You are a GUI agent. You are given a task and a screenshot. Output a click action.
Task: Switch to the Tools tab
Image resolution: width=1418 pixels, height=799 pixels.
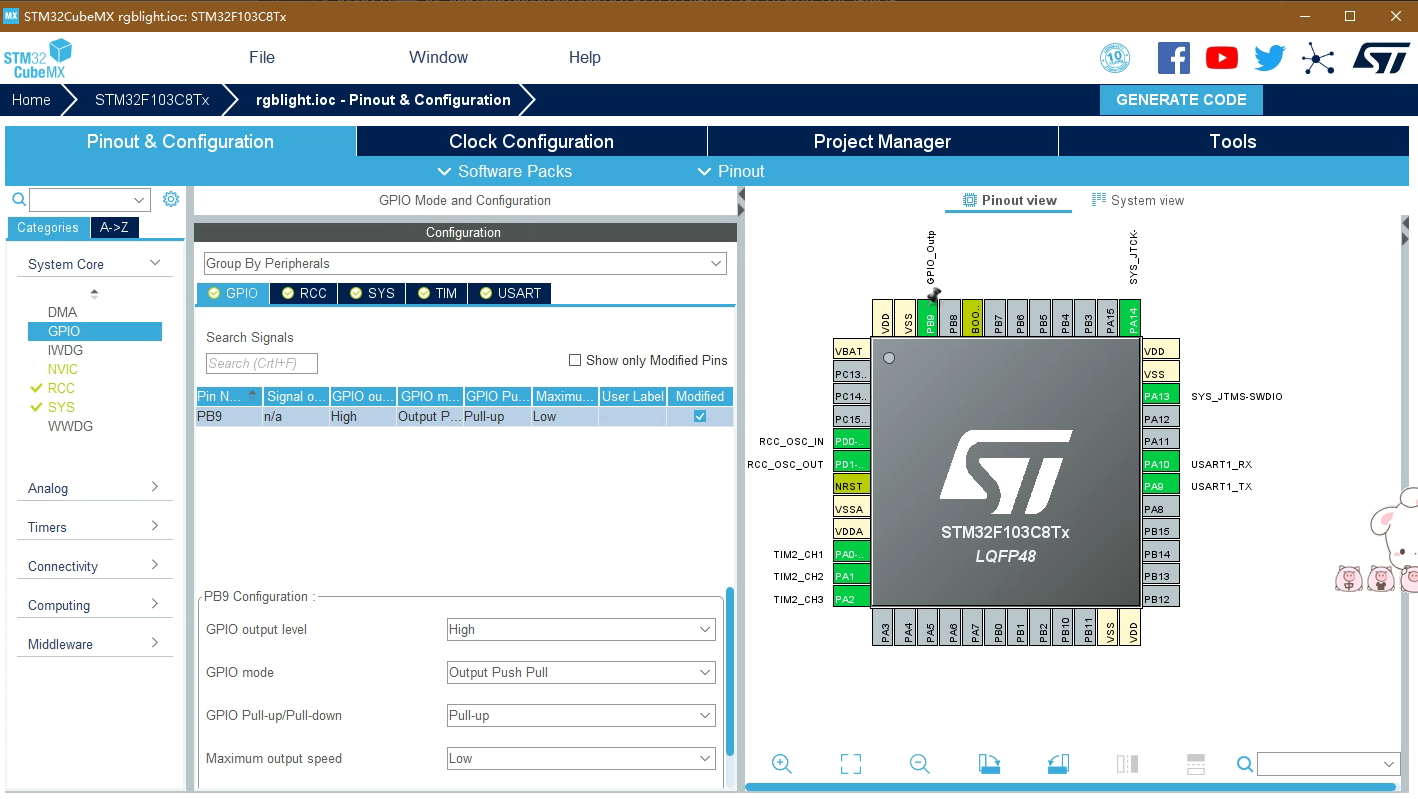[x=1233, y=141]
